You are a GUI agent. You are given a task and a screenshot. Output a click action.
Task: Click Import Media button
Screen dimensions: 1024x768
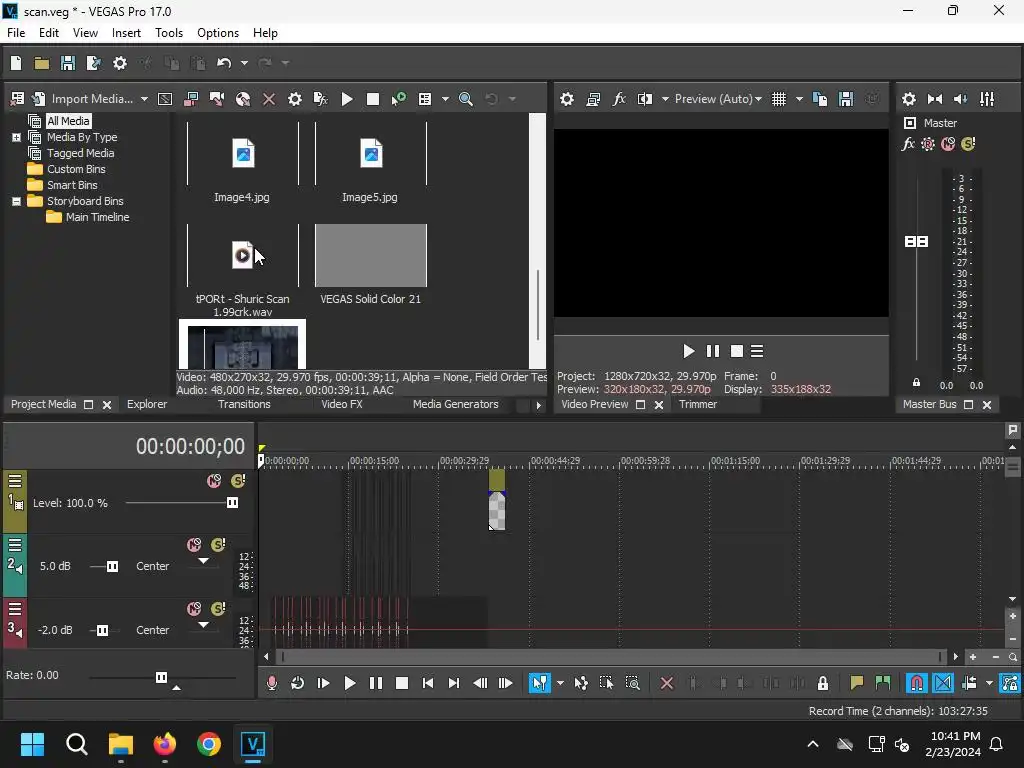tap(83, 99)
